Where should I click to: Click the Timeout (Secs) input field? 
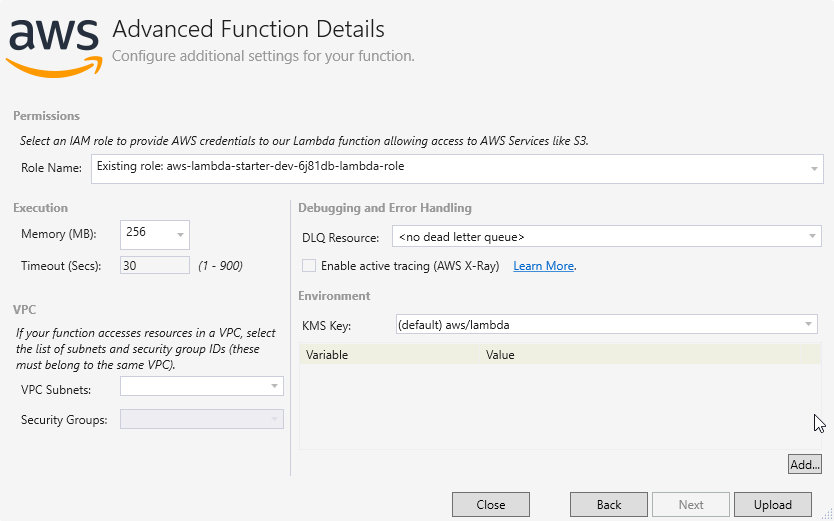[155, 265]
